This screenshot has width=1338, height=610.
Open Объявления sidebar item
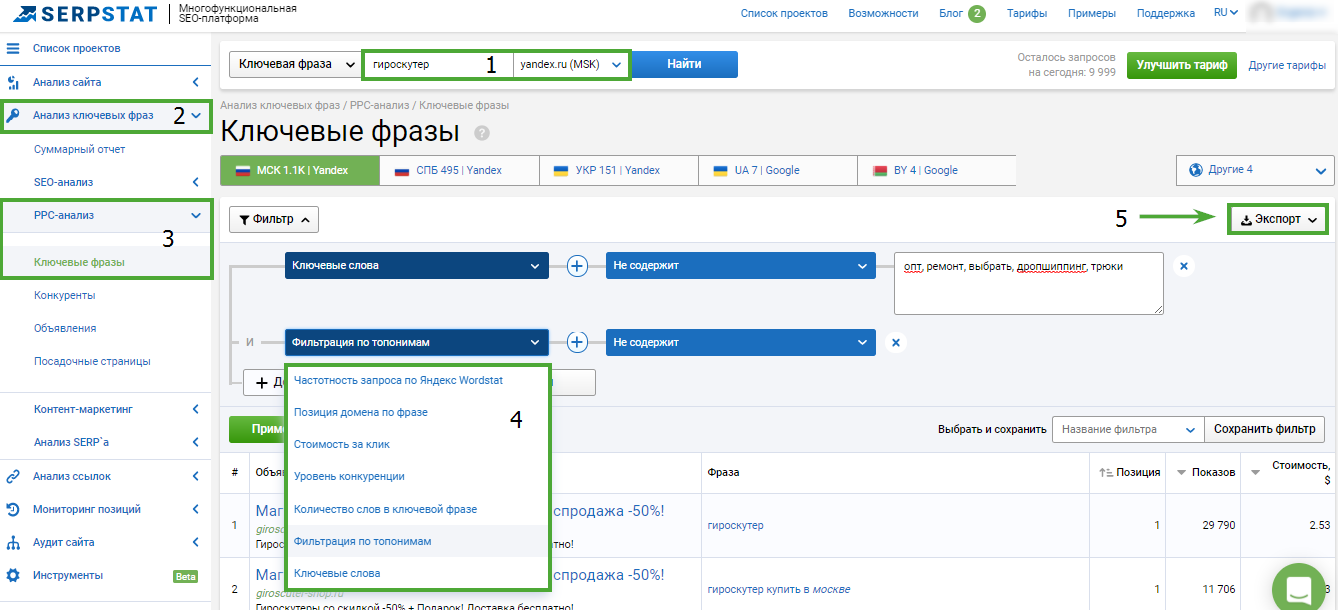pyautogui.click(x=65, y=328)
